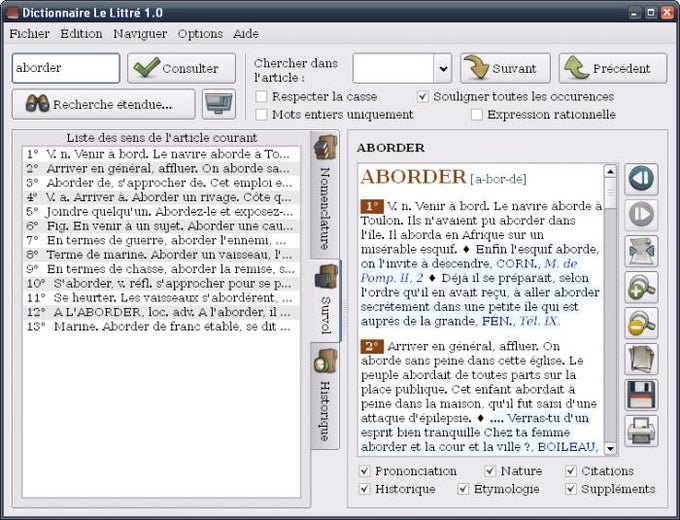Enable Expression rationnelle checkbox
Viewport: 680px width, 520px height.
tap(477, 114)
